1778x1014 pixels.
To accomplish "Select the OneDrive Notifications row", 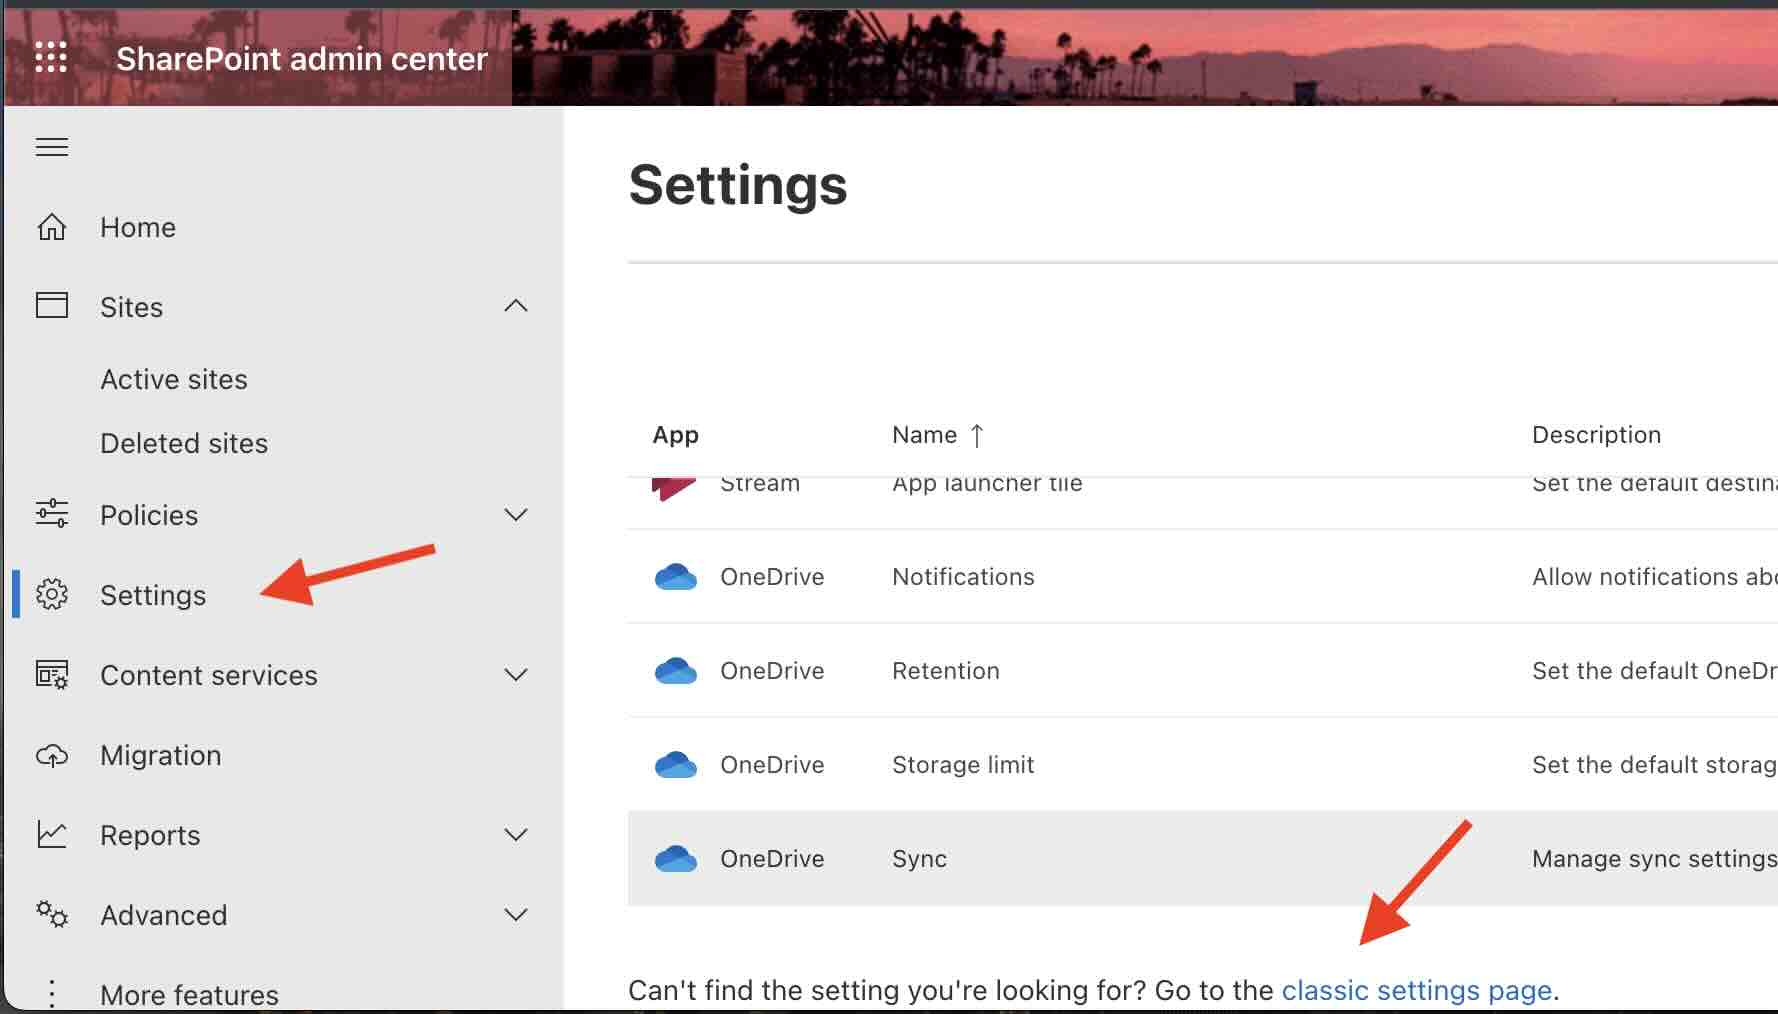I will click(x=962, y=576).
